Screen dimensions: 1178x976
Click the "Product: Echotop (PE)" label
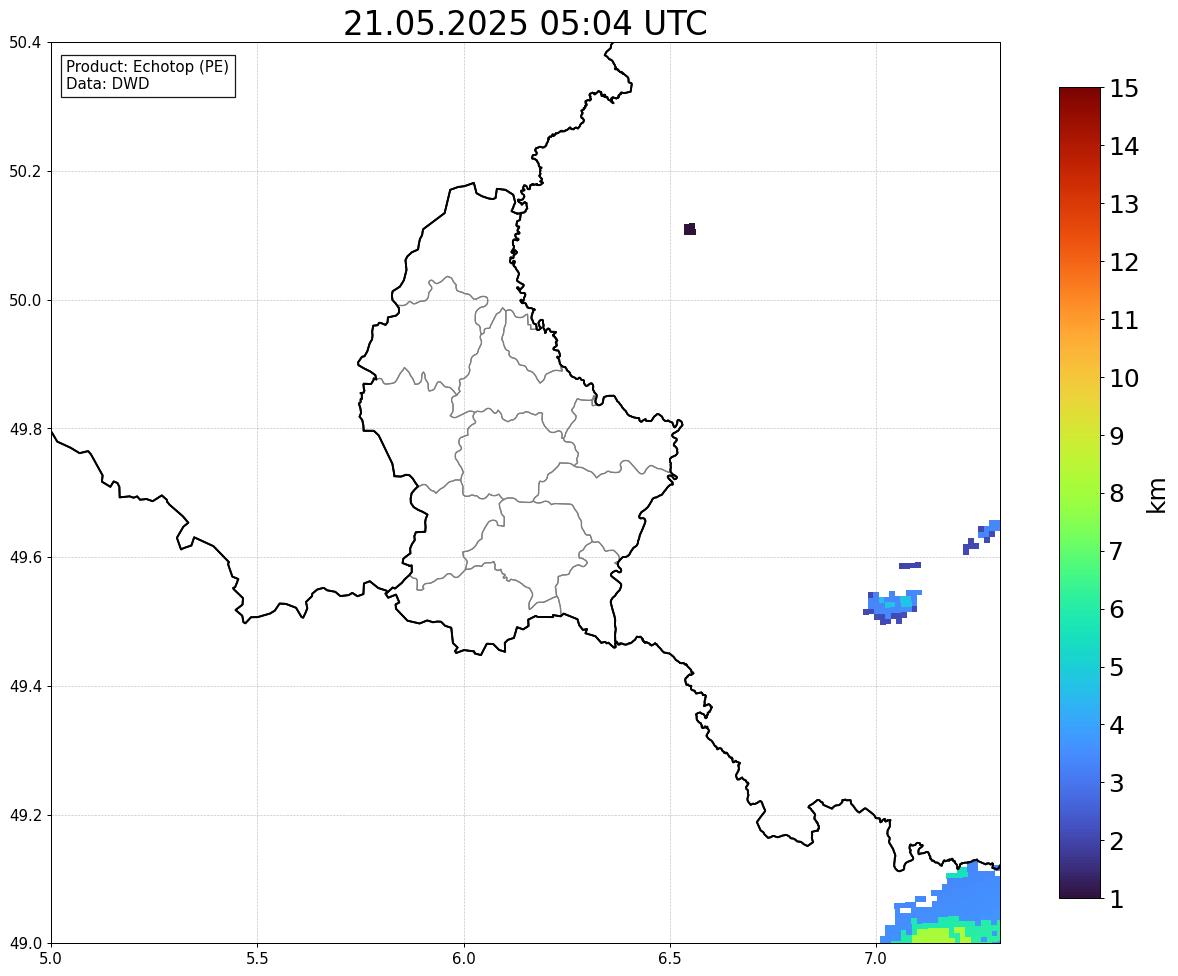[147, 67]
